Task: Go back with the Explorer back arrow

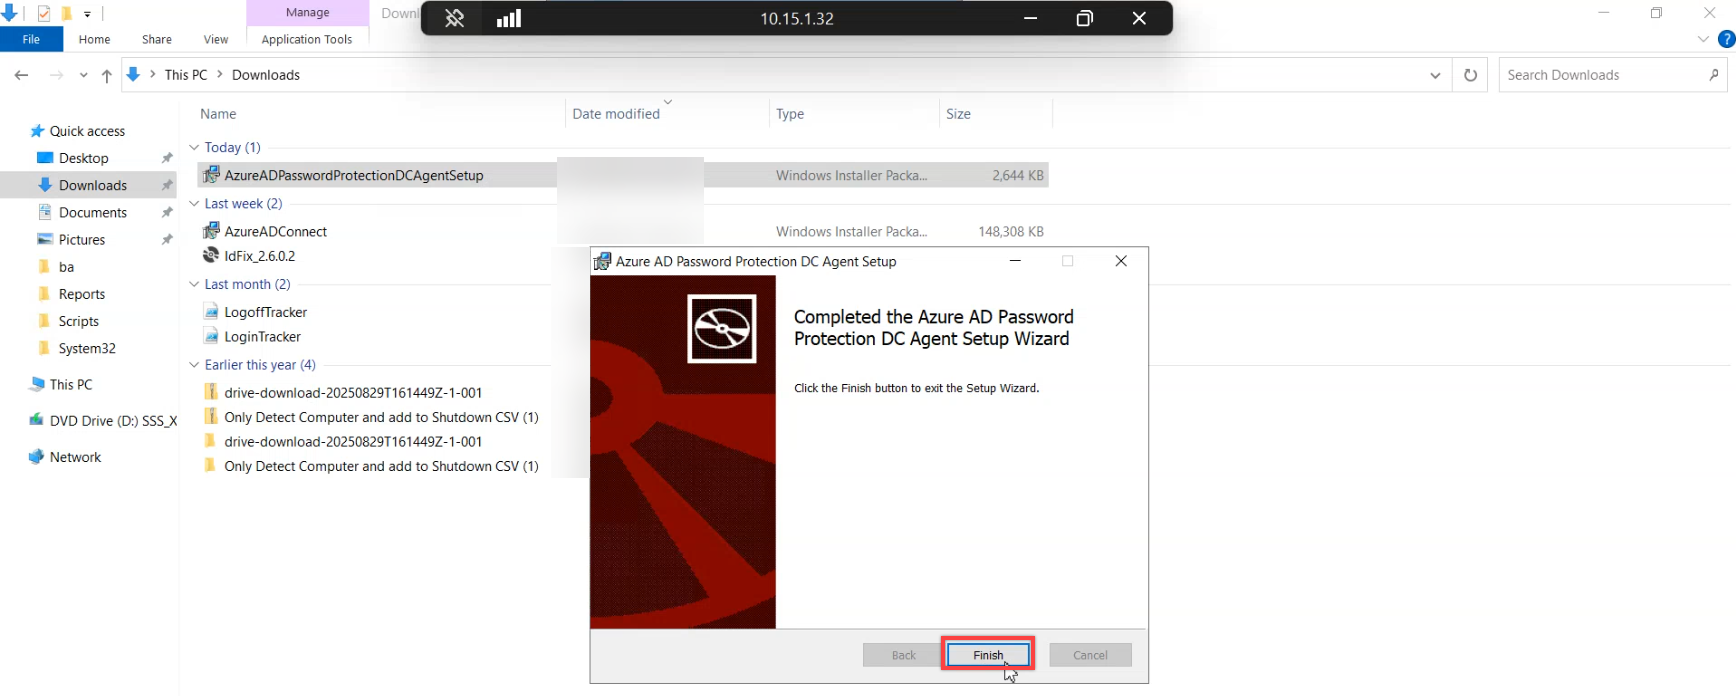Action: (22, 75)
